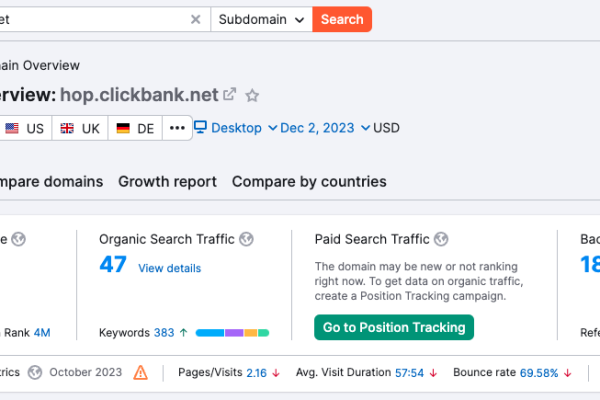Viewport: 600px width, 400px height.
Task: Click the Paid Search Traffic description text
Action: (419, 281)
